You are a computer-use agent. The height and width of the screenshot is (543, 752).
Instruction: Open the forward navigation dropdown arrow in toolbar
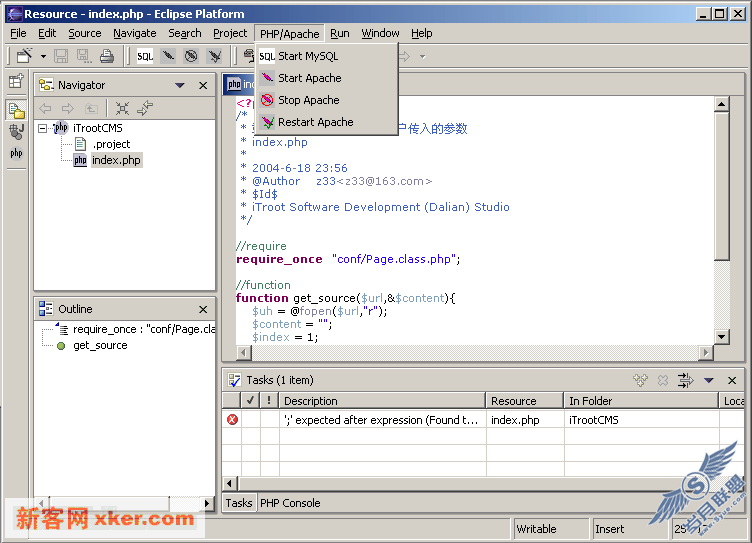click(423, 57)
